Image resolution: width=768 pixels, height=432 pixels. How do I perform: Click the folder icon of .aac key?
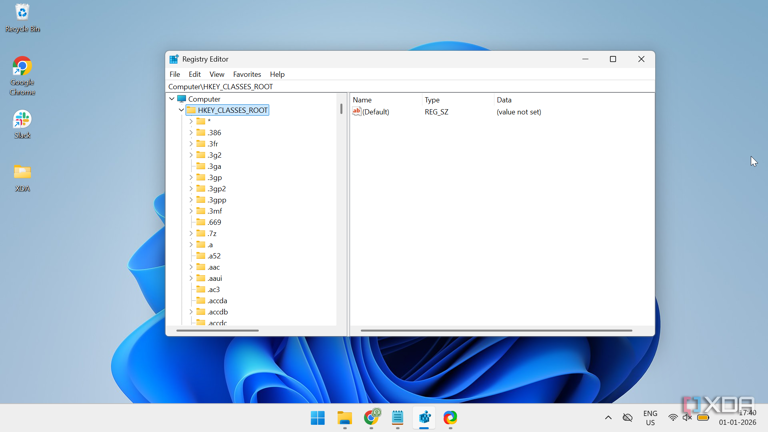201,267
